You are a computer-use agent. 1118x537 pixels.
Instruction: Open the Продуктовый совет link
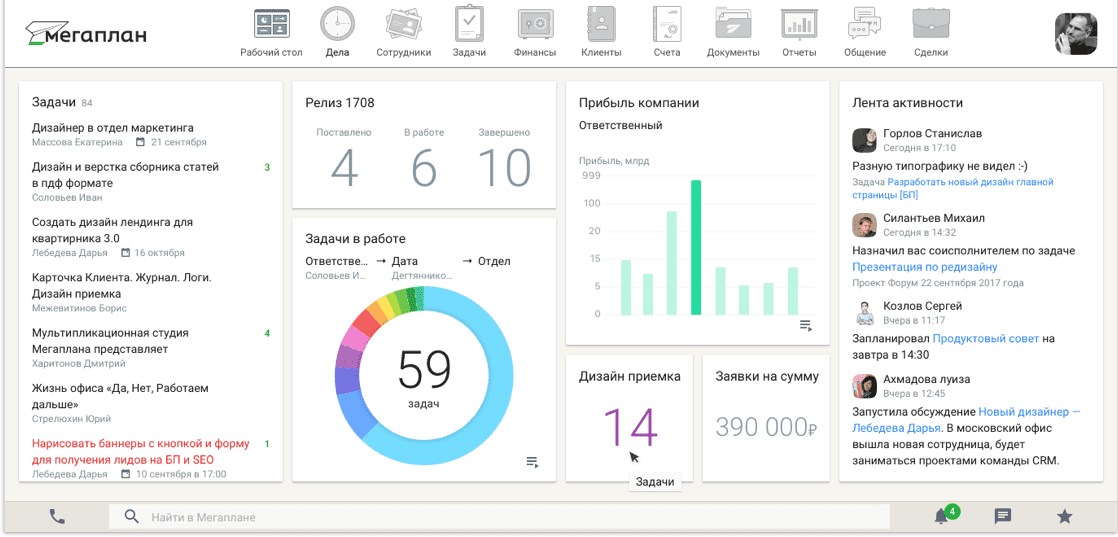click(x=985, y=338)
